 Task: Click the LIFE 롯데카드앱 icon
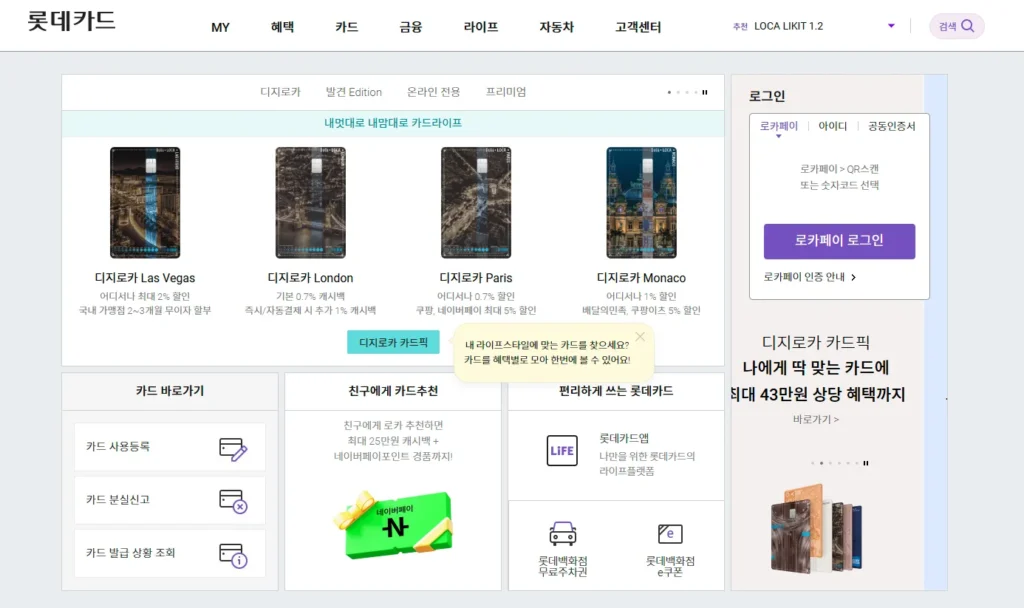click(x=562, y=451)
